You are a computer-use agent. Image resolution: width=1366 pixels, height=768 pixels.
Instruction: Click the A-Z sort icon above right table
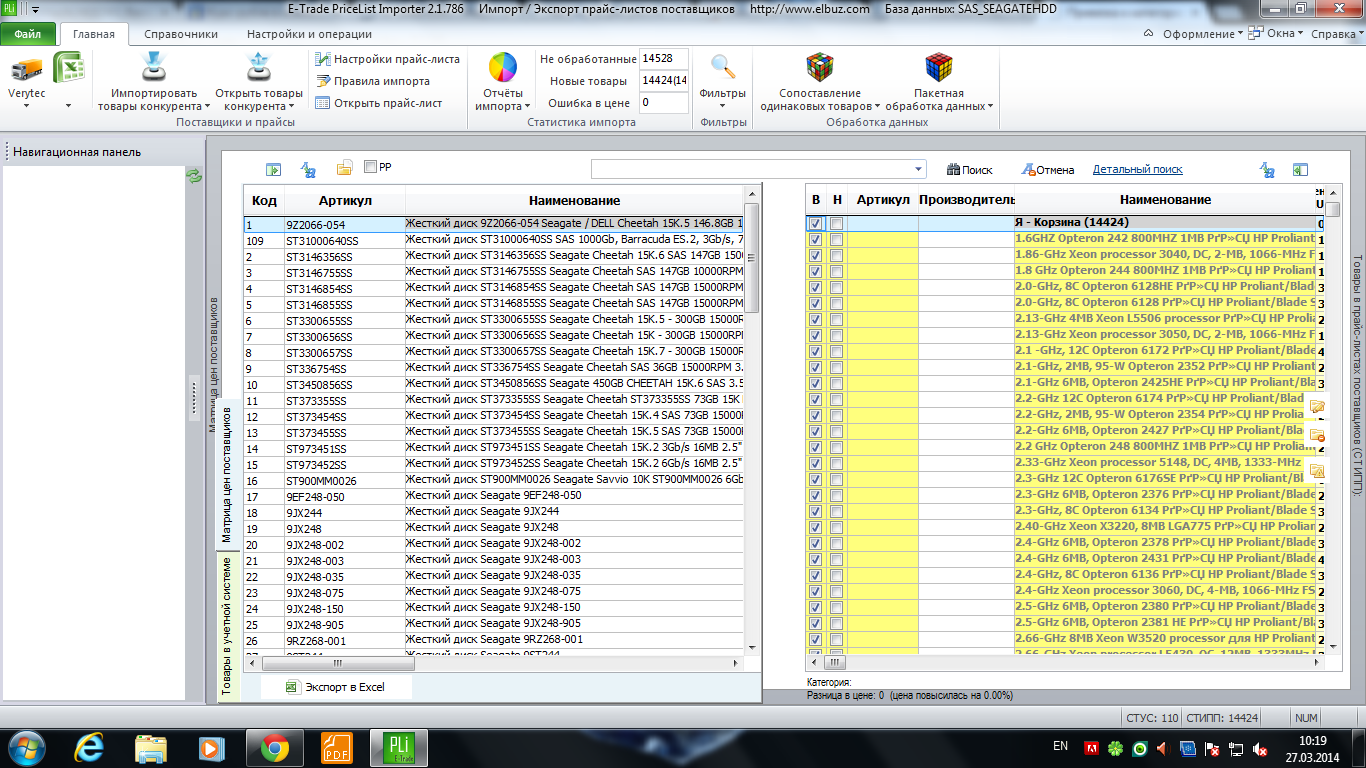[x=1267, y=170]
